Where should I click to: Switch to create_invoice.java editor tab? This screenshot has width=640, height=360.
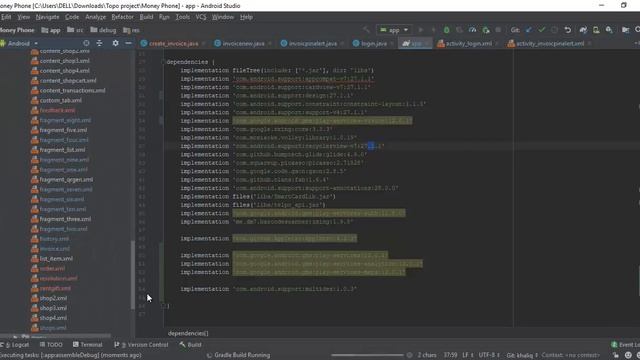pyautogui.click(x=173, y=43)
